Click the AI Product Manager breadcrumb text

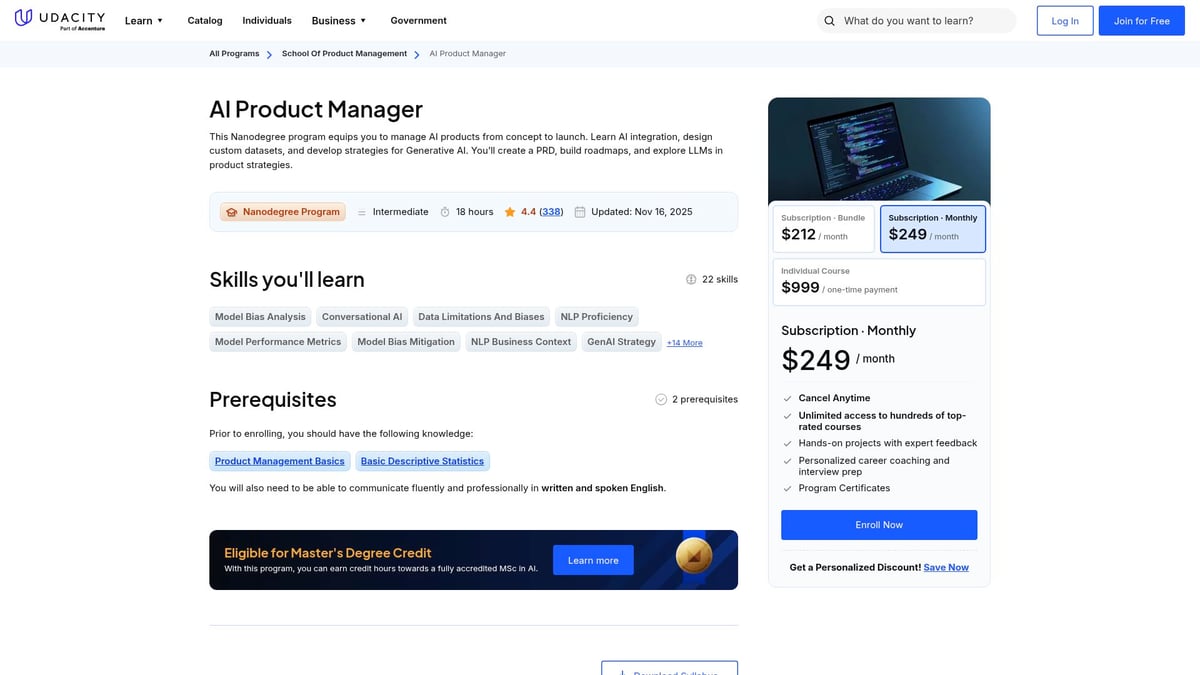pyautogui.click(x=467, y=54)
